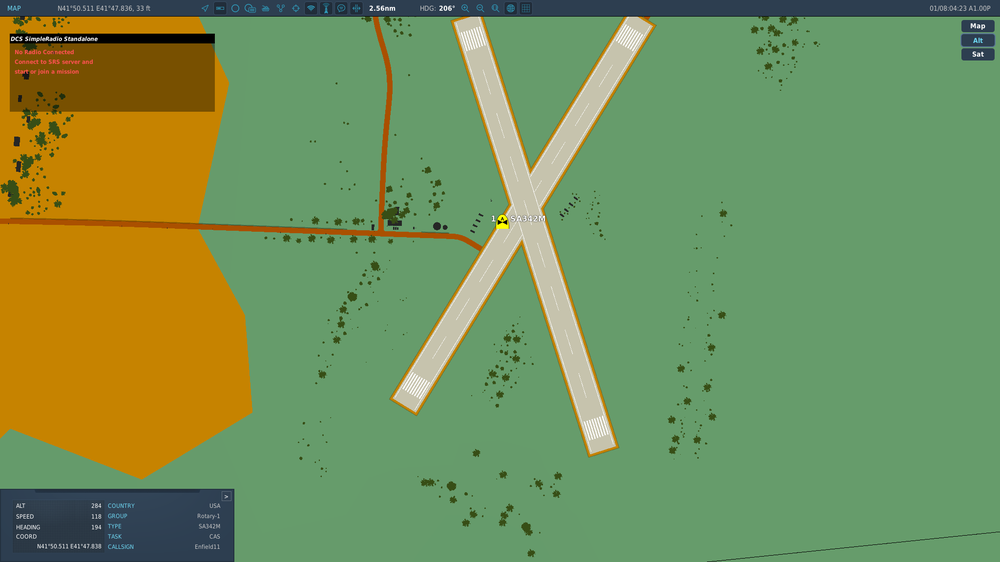
Task: Click the DCS SimpleRadio Standalone title bar
Action: coord(112,39)
